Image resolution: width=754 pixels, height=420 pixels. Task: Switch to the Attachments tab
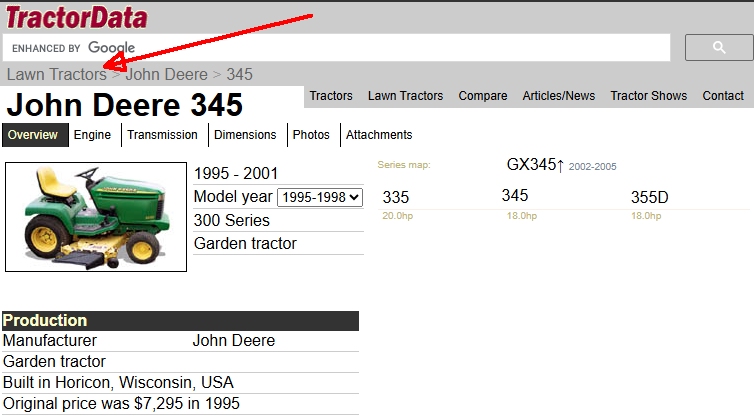point(379,135)
